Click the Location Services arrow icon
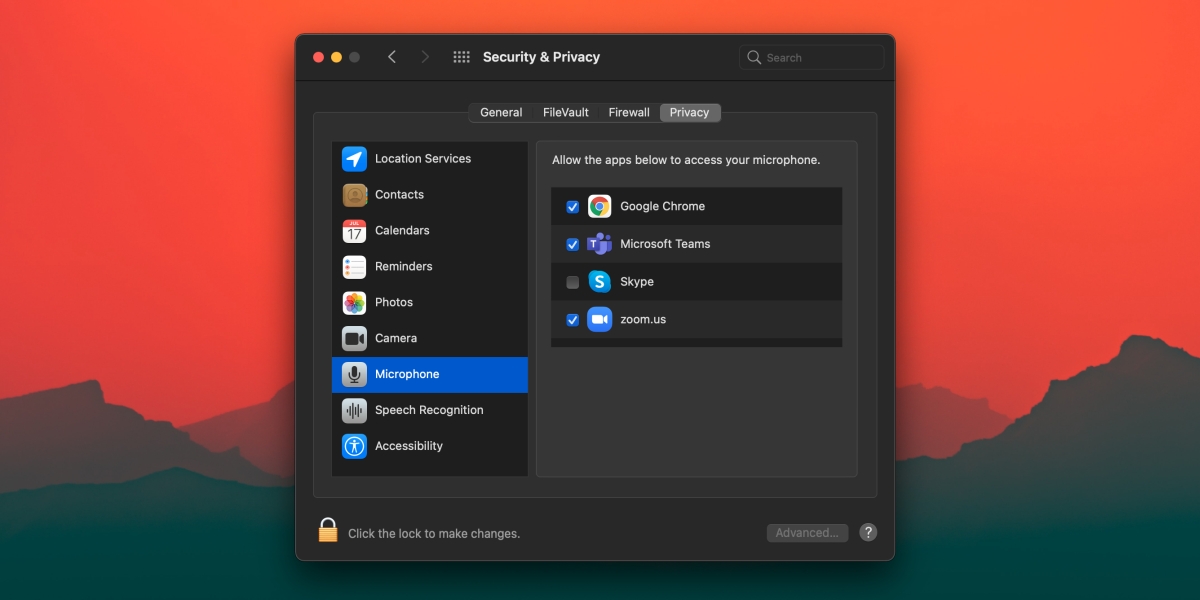This screenshot has width=1200, height=600. coord(354,159)
